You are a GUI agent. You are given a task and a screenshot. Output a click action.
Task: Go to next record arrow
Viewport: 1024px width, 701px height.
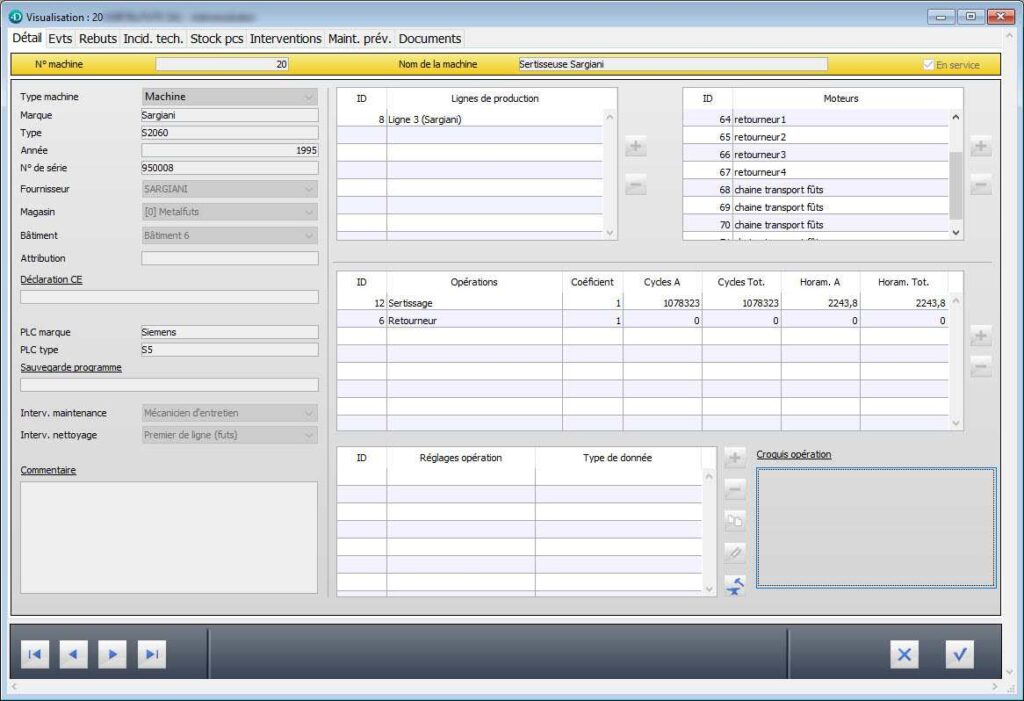112,654
